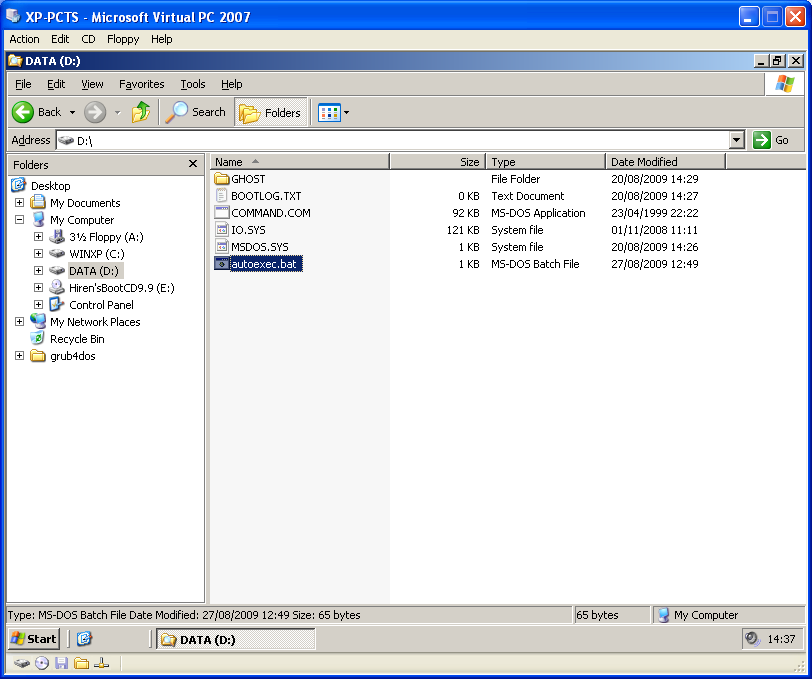Open the Forward history dropdown arrow

118,112
